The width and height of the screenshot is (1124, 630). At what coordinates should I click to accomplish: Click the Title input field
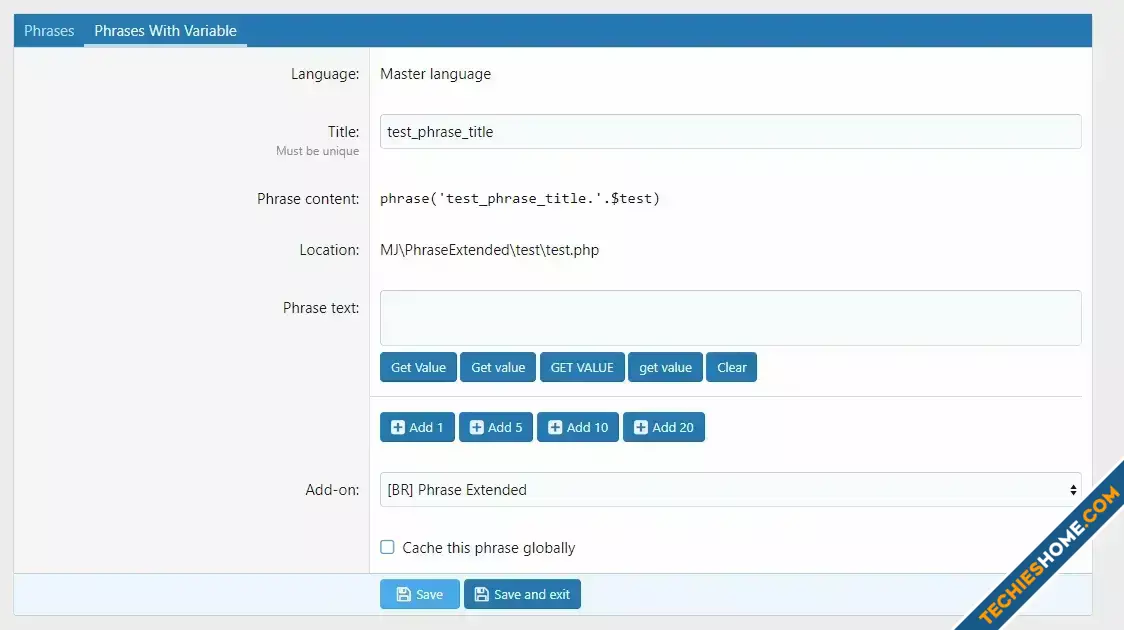(730, 132)
